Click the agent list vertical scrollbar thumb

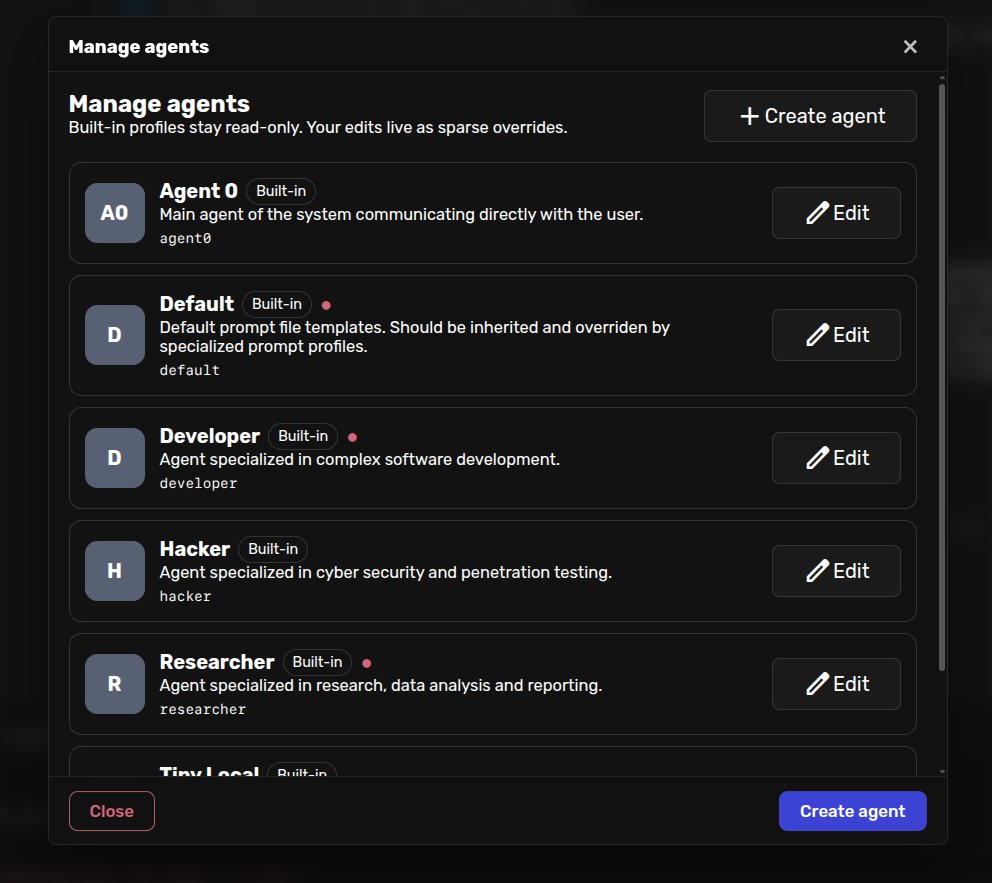click(941, 378)
